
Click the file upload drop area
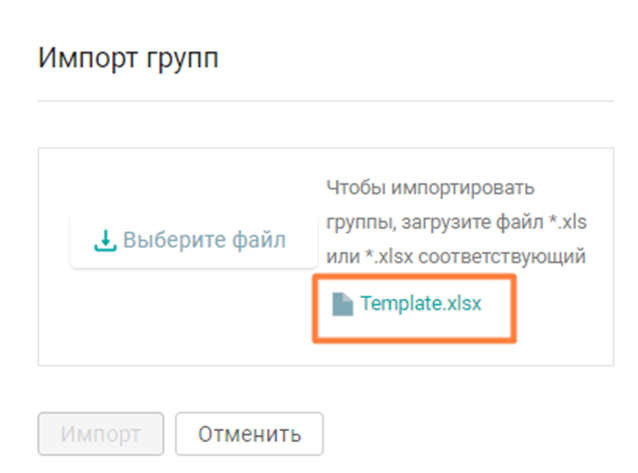[x=326, y=257]
